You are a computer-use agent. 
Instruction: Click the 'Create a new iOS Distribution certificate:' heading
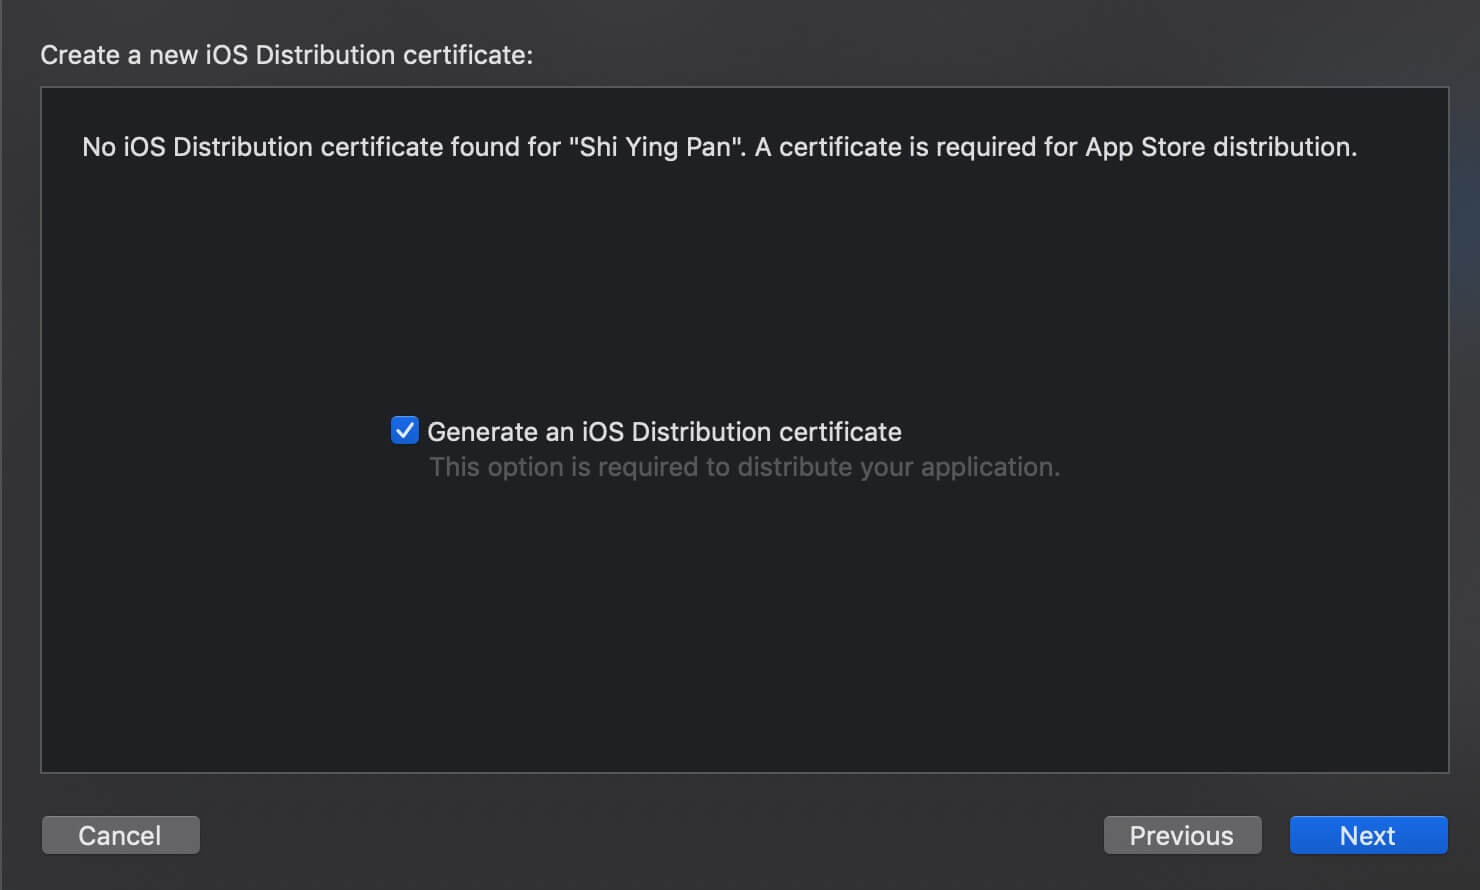pyautogui.click(x=287, y=55)
